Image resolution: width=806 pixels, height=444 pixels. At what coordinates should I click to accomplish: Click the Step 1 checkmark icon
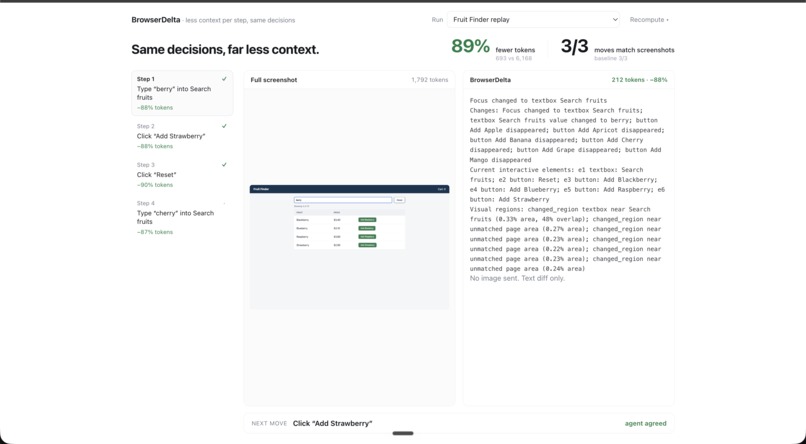[x=224, y=79]
